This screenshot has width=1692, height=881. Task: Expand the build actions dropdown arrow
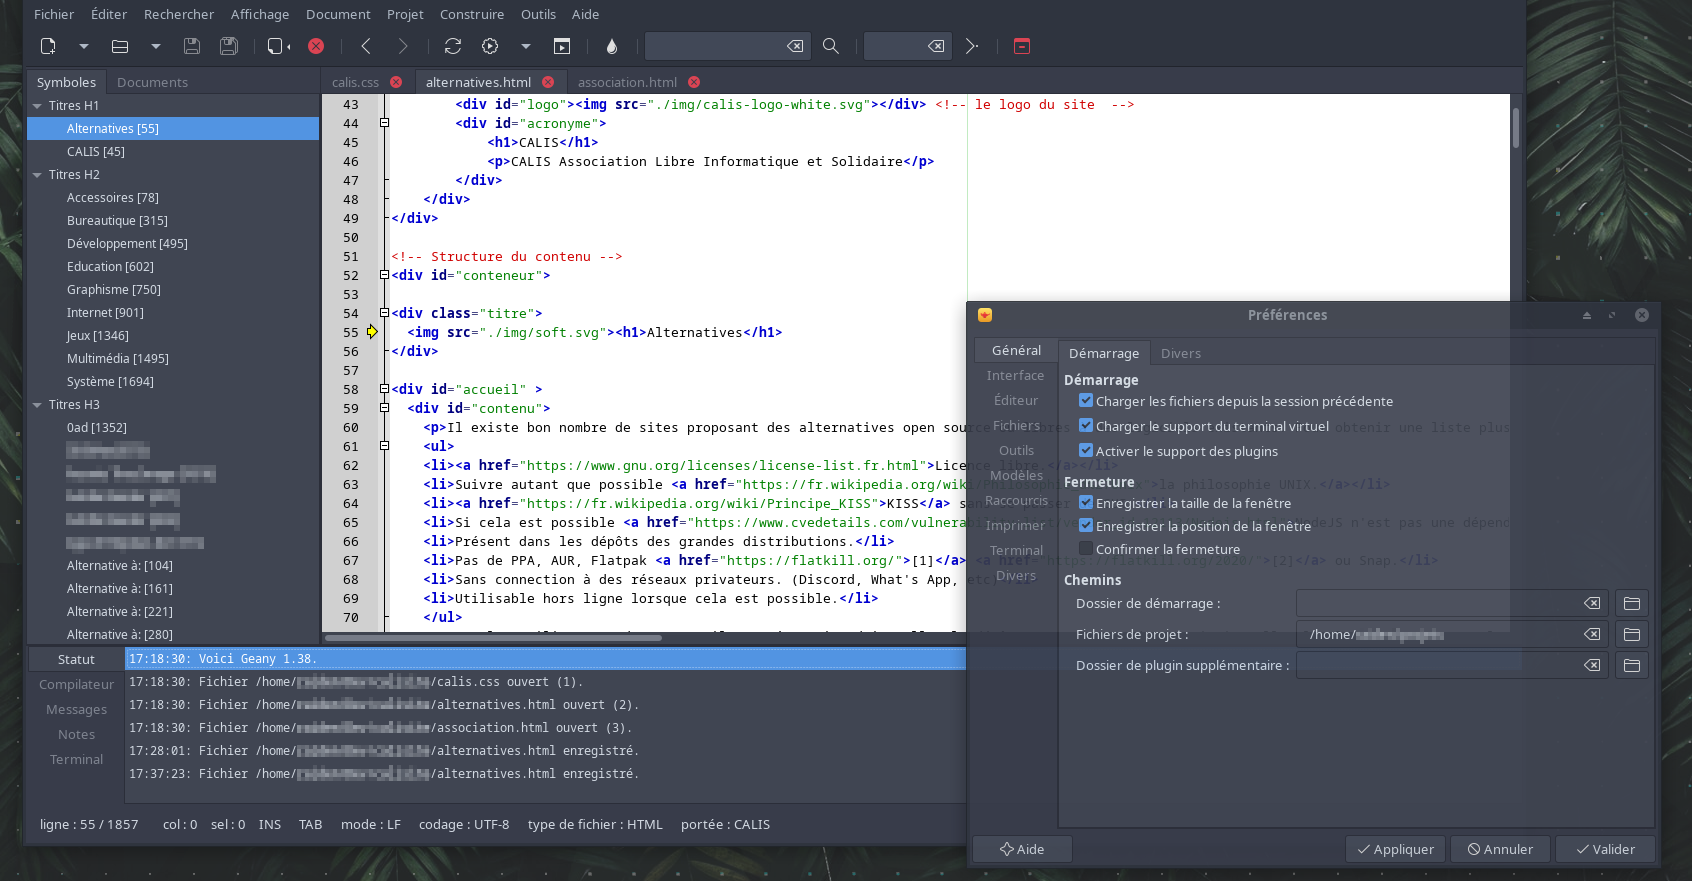[526, 46]
